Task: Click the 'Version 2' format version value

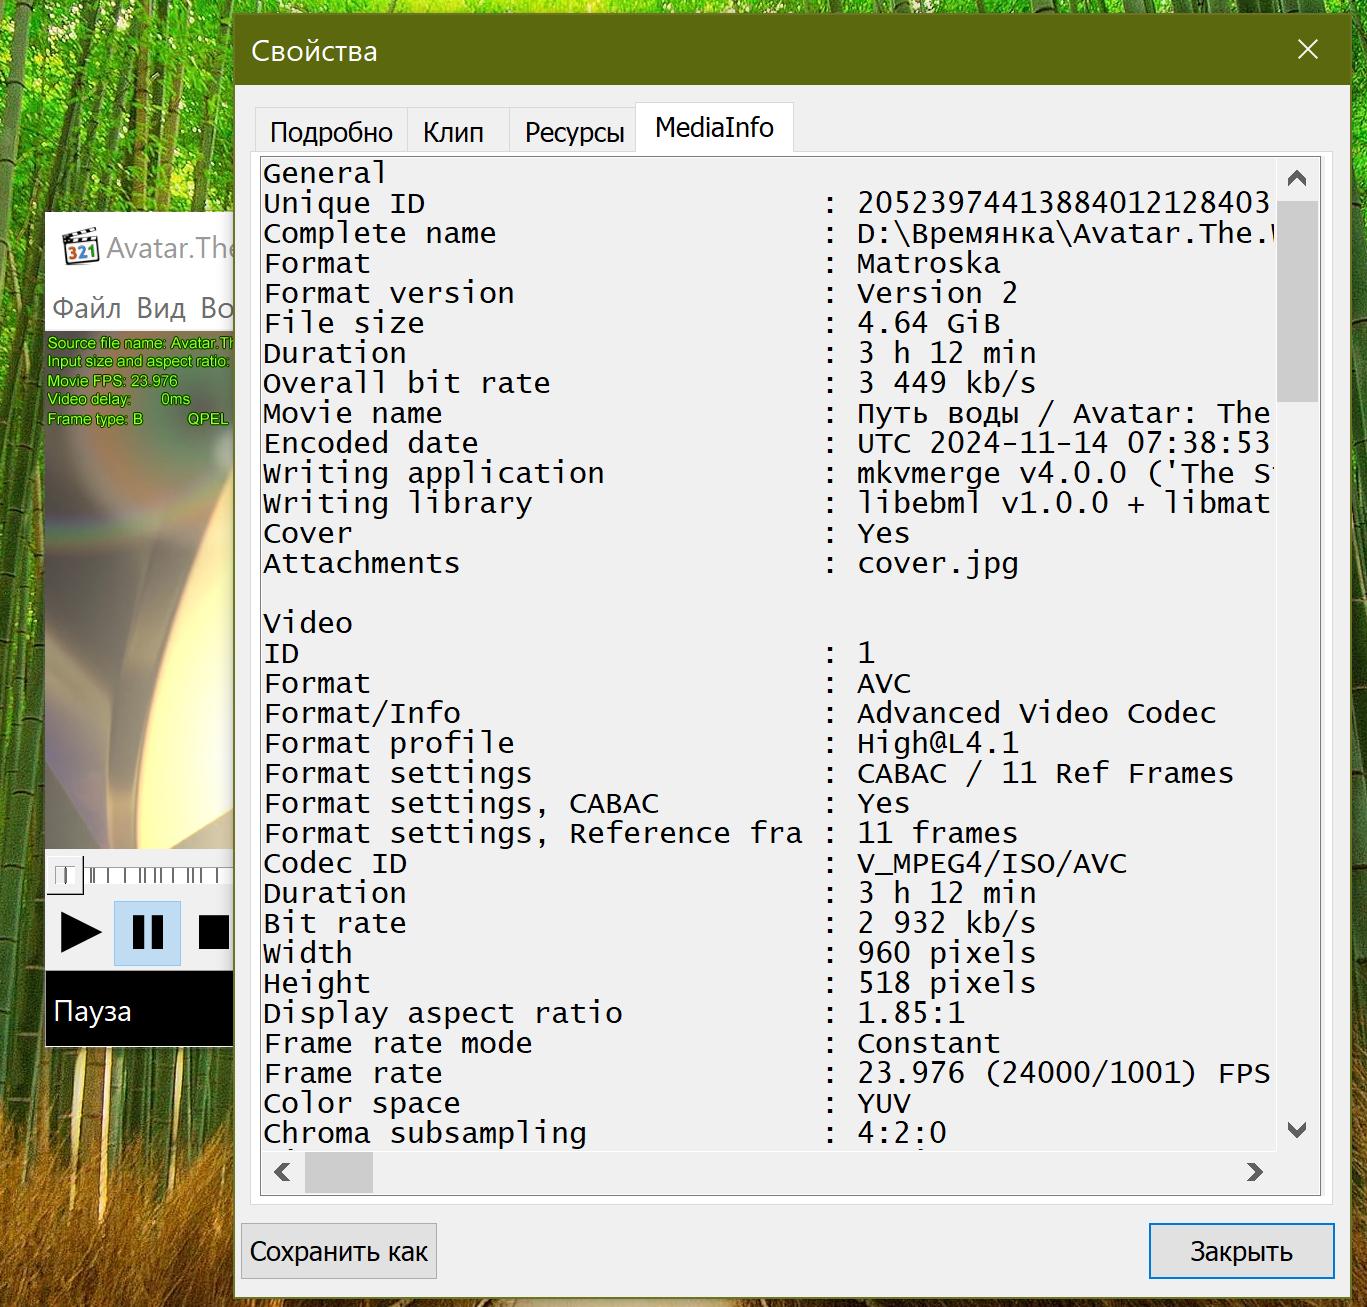Action: 937,293
